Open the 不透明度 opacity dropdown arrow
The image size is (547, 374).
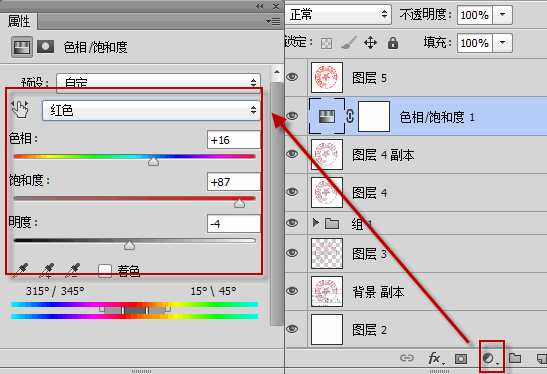tap(502, 15)
